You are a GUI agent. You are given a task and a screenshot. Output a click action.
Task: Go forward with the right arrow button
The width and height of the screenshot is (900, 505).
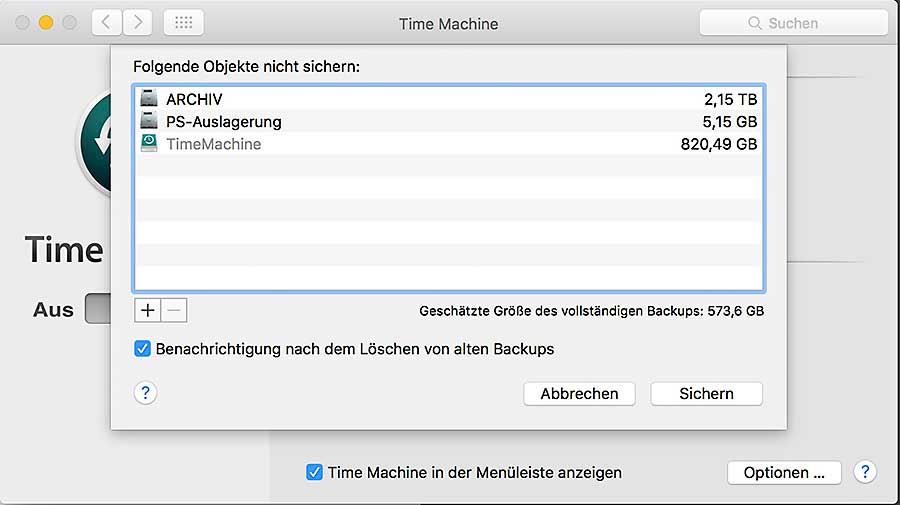(x=137, y=22)
